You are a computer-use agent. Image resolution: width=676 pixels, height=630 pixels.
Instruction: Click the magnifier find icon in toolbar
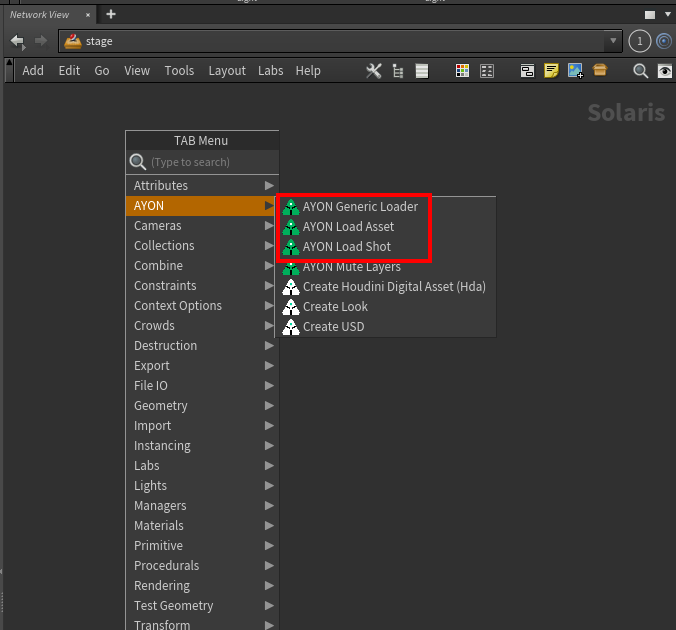[x=640, y=71]
